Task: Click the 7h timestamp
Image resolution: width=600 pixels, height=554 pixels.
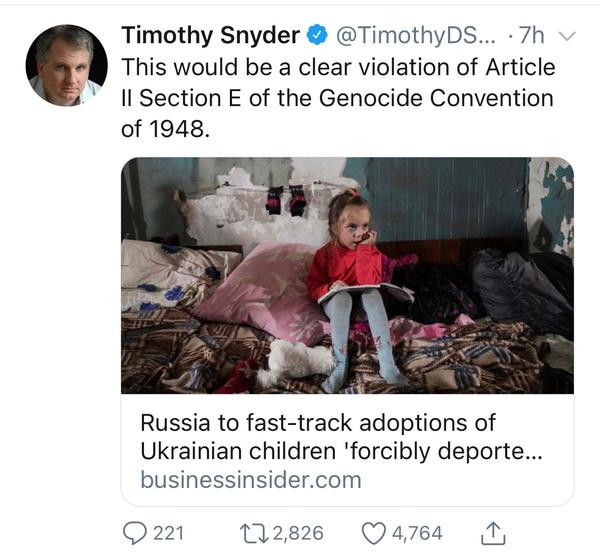Action: (528, 36)
